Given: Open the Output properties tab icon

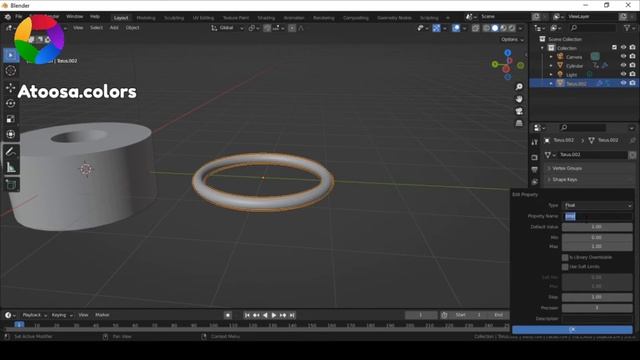Looking at the screenshot, I should click(x=534, y=170).
